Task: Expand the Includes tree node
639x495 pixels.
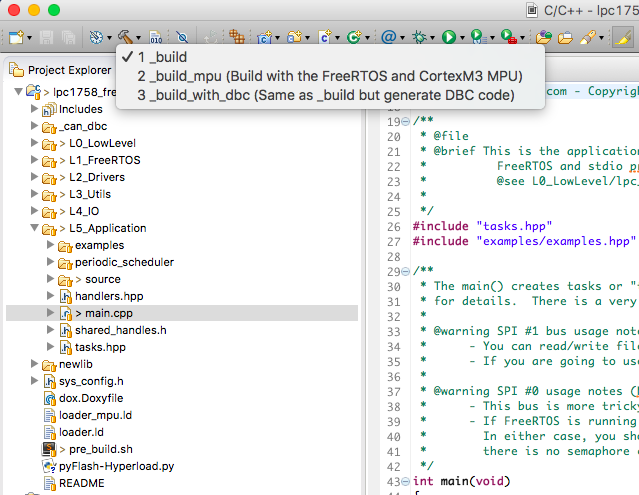Action: tap(34, 109)
